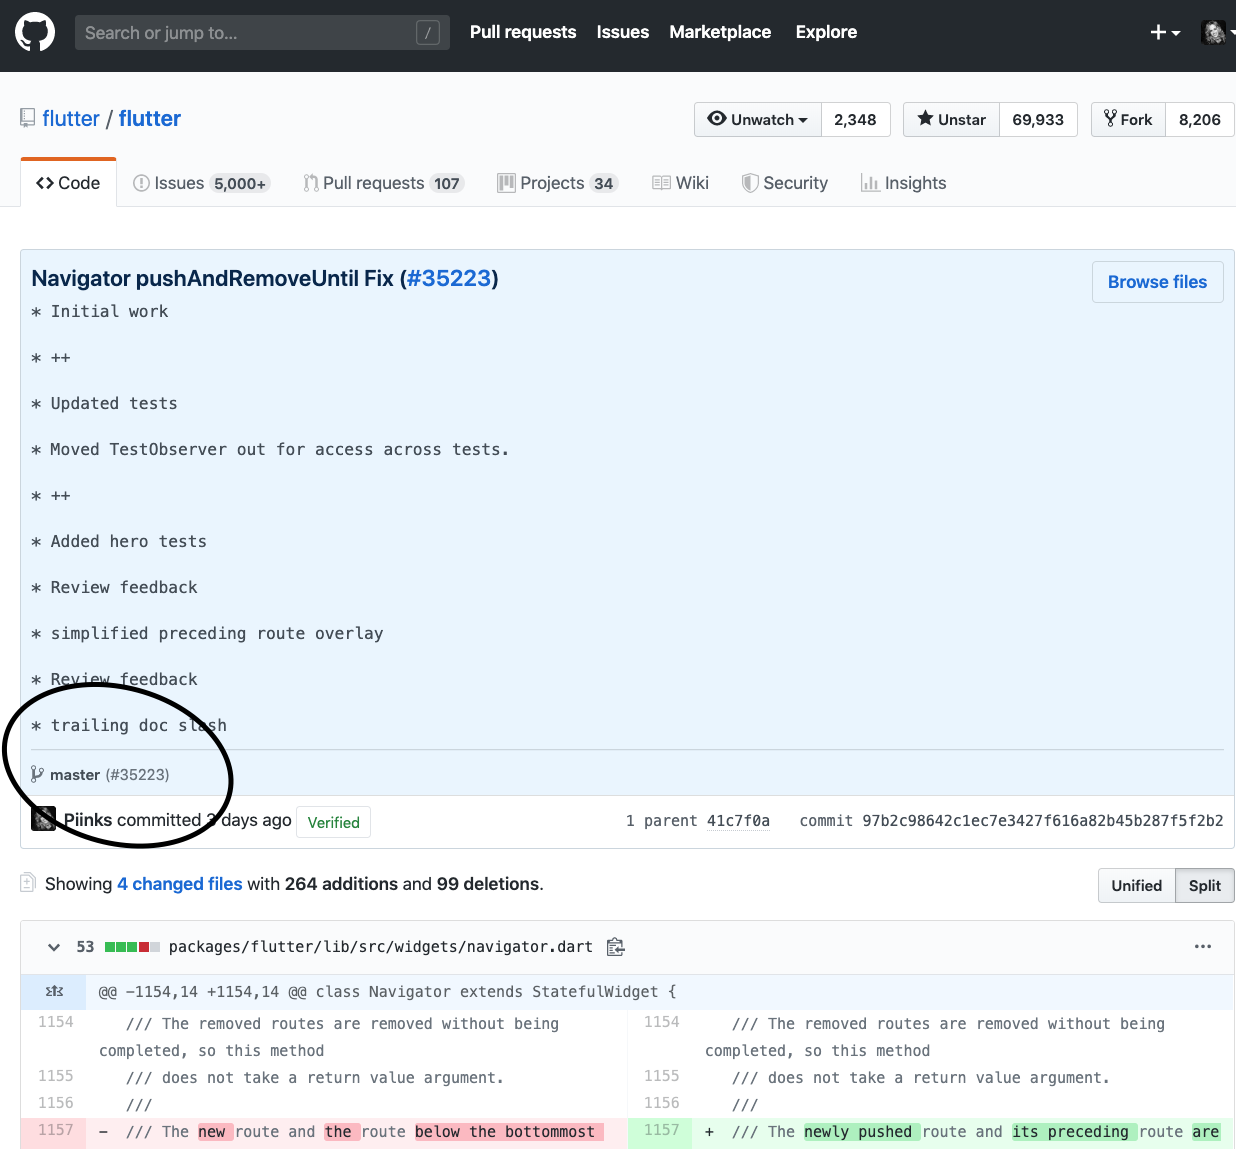Click the full commit hash 97b2c98642c1
The height and width of the screenshot is (1149, 1236).
click(x=1043, y=821)
